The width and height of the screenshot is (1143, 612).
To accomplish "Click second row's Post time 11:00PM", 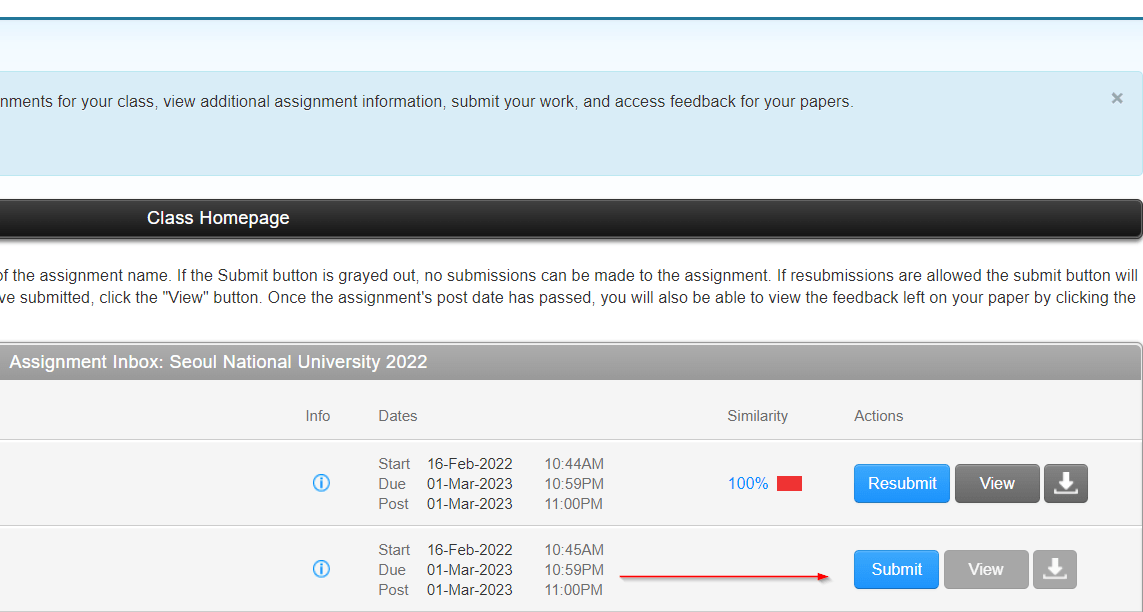I will (x=573, y=589).
